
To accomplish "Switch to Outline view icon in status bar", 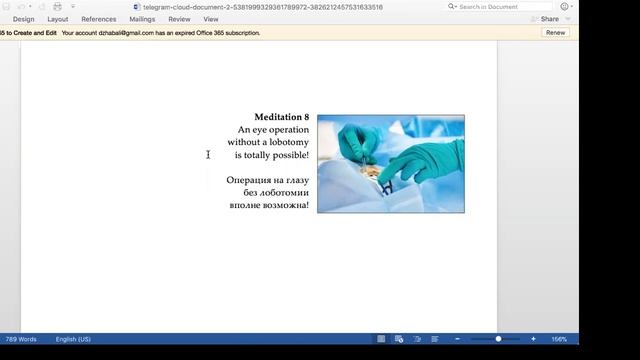I will [417, 339].
